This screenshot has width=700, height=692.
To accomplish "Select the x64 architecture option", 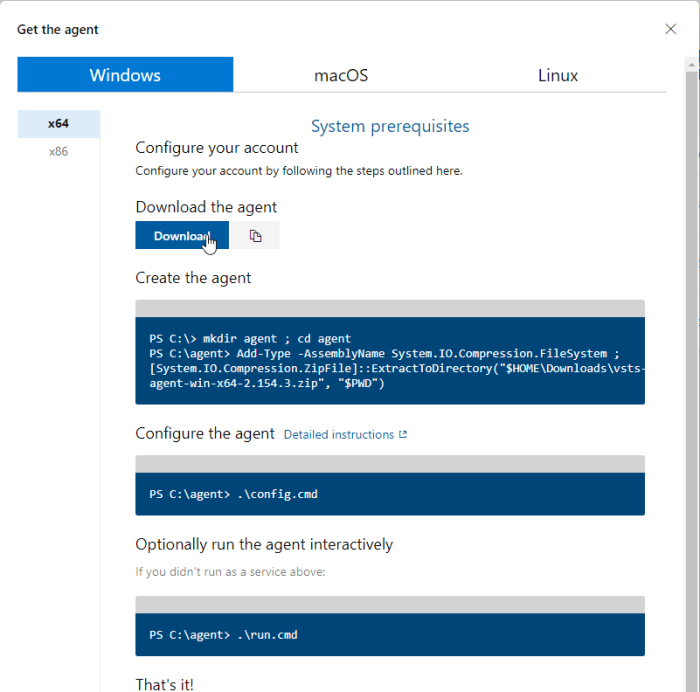I will click(58, 124).
